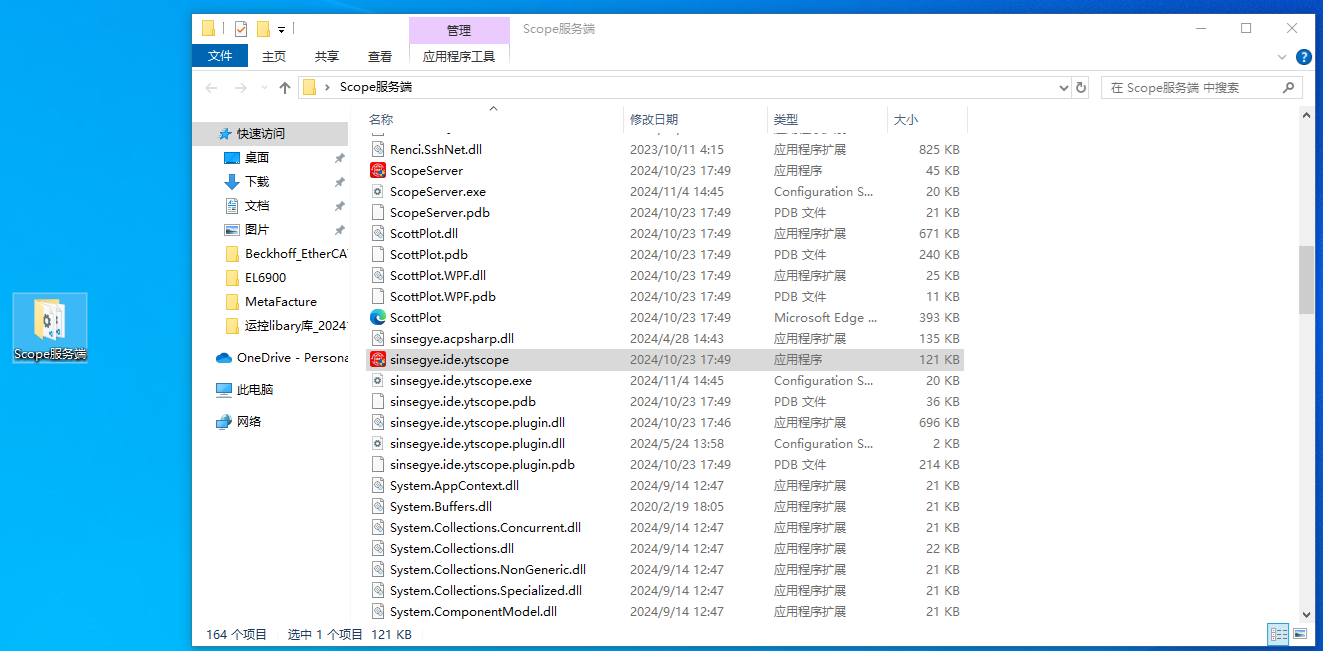Click the Properties icon in the quick access toolbar

click(240, 28)
